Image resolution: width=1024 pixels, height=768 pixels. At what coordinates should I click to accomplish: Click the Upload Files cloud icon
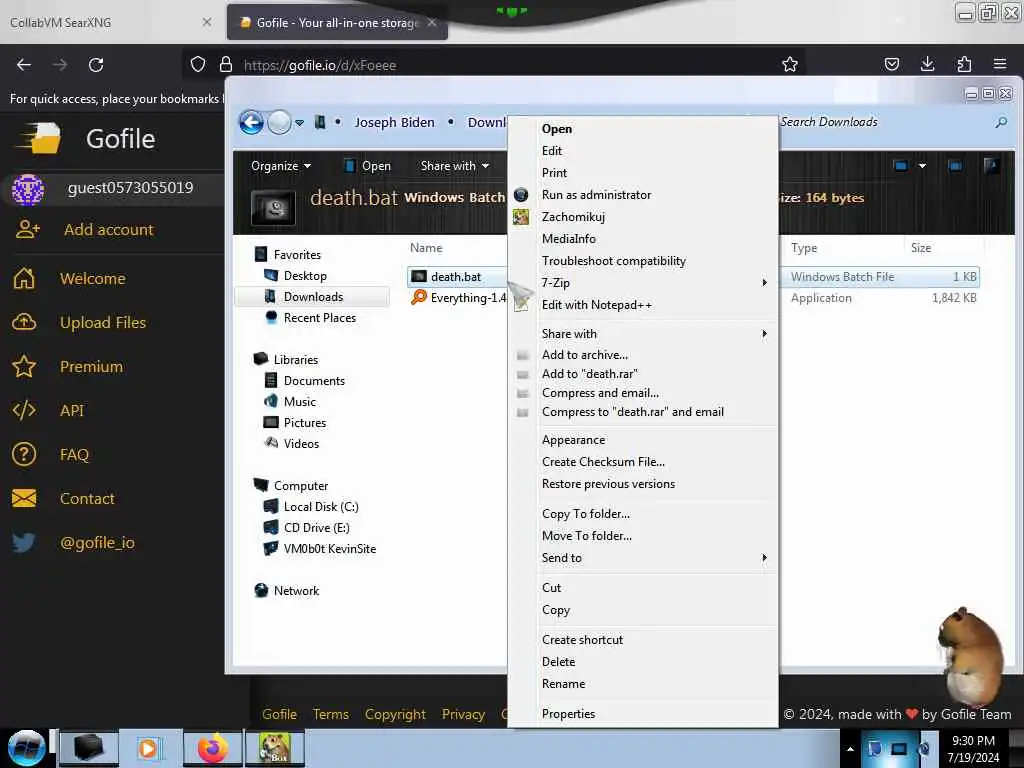pyautogui.click(x=24, y=322)
